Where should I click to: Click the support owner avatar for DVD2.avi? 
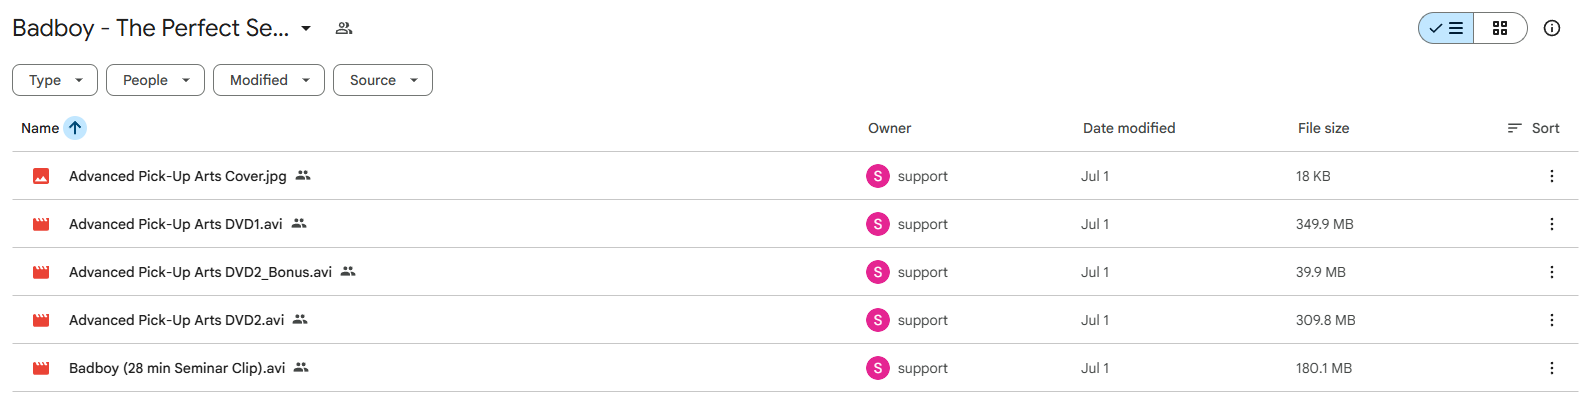(878, 320)
